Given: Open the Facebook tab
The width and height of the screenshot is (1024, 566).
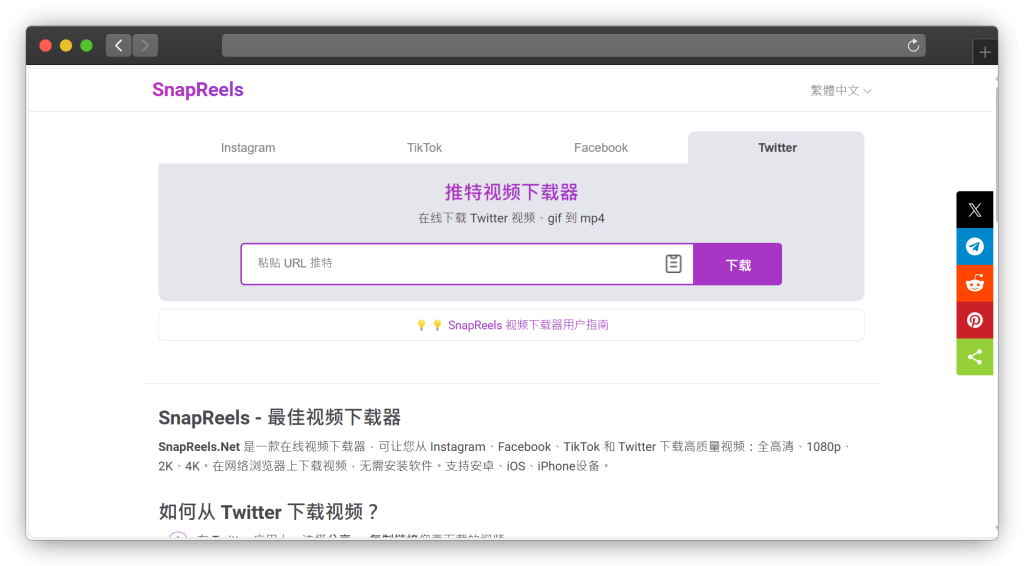Looking at the screenshot, I should (601, 148).
